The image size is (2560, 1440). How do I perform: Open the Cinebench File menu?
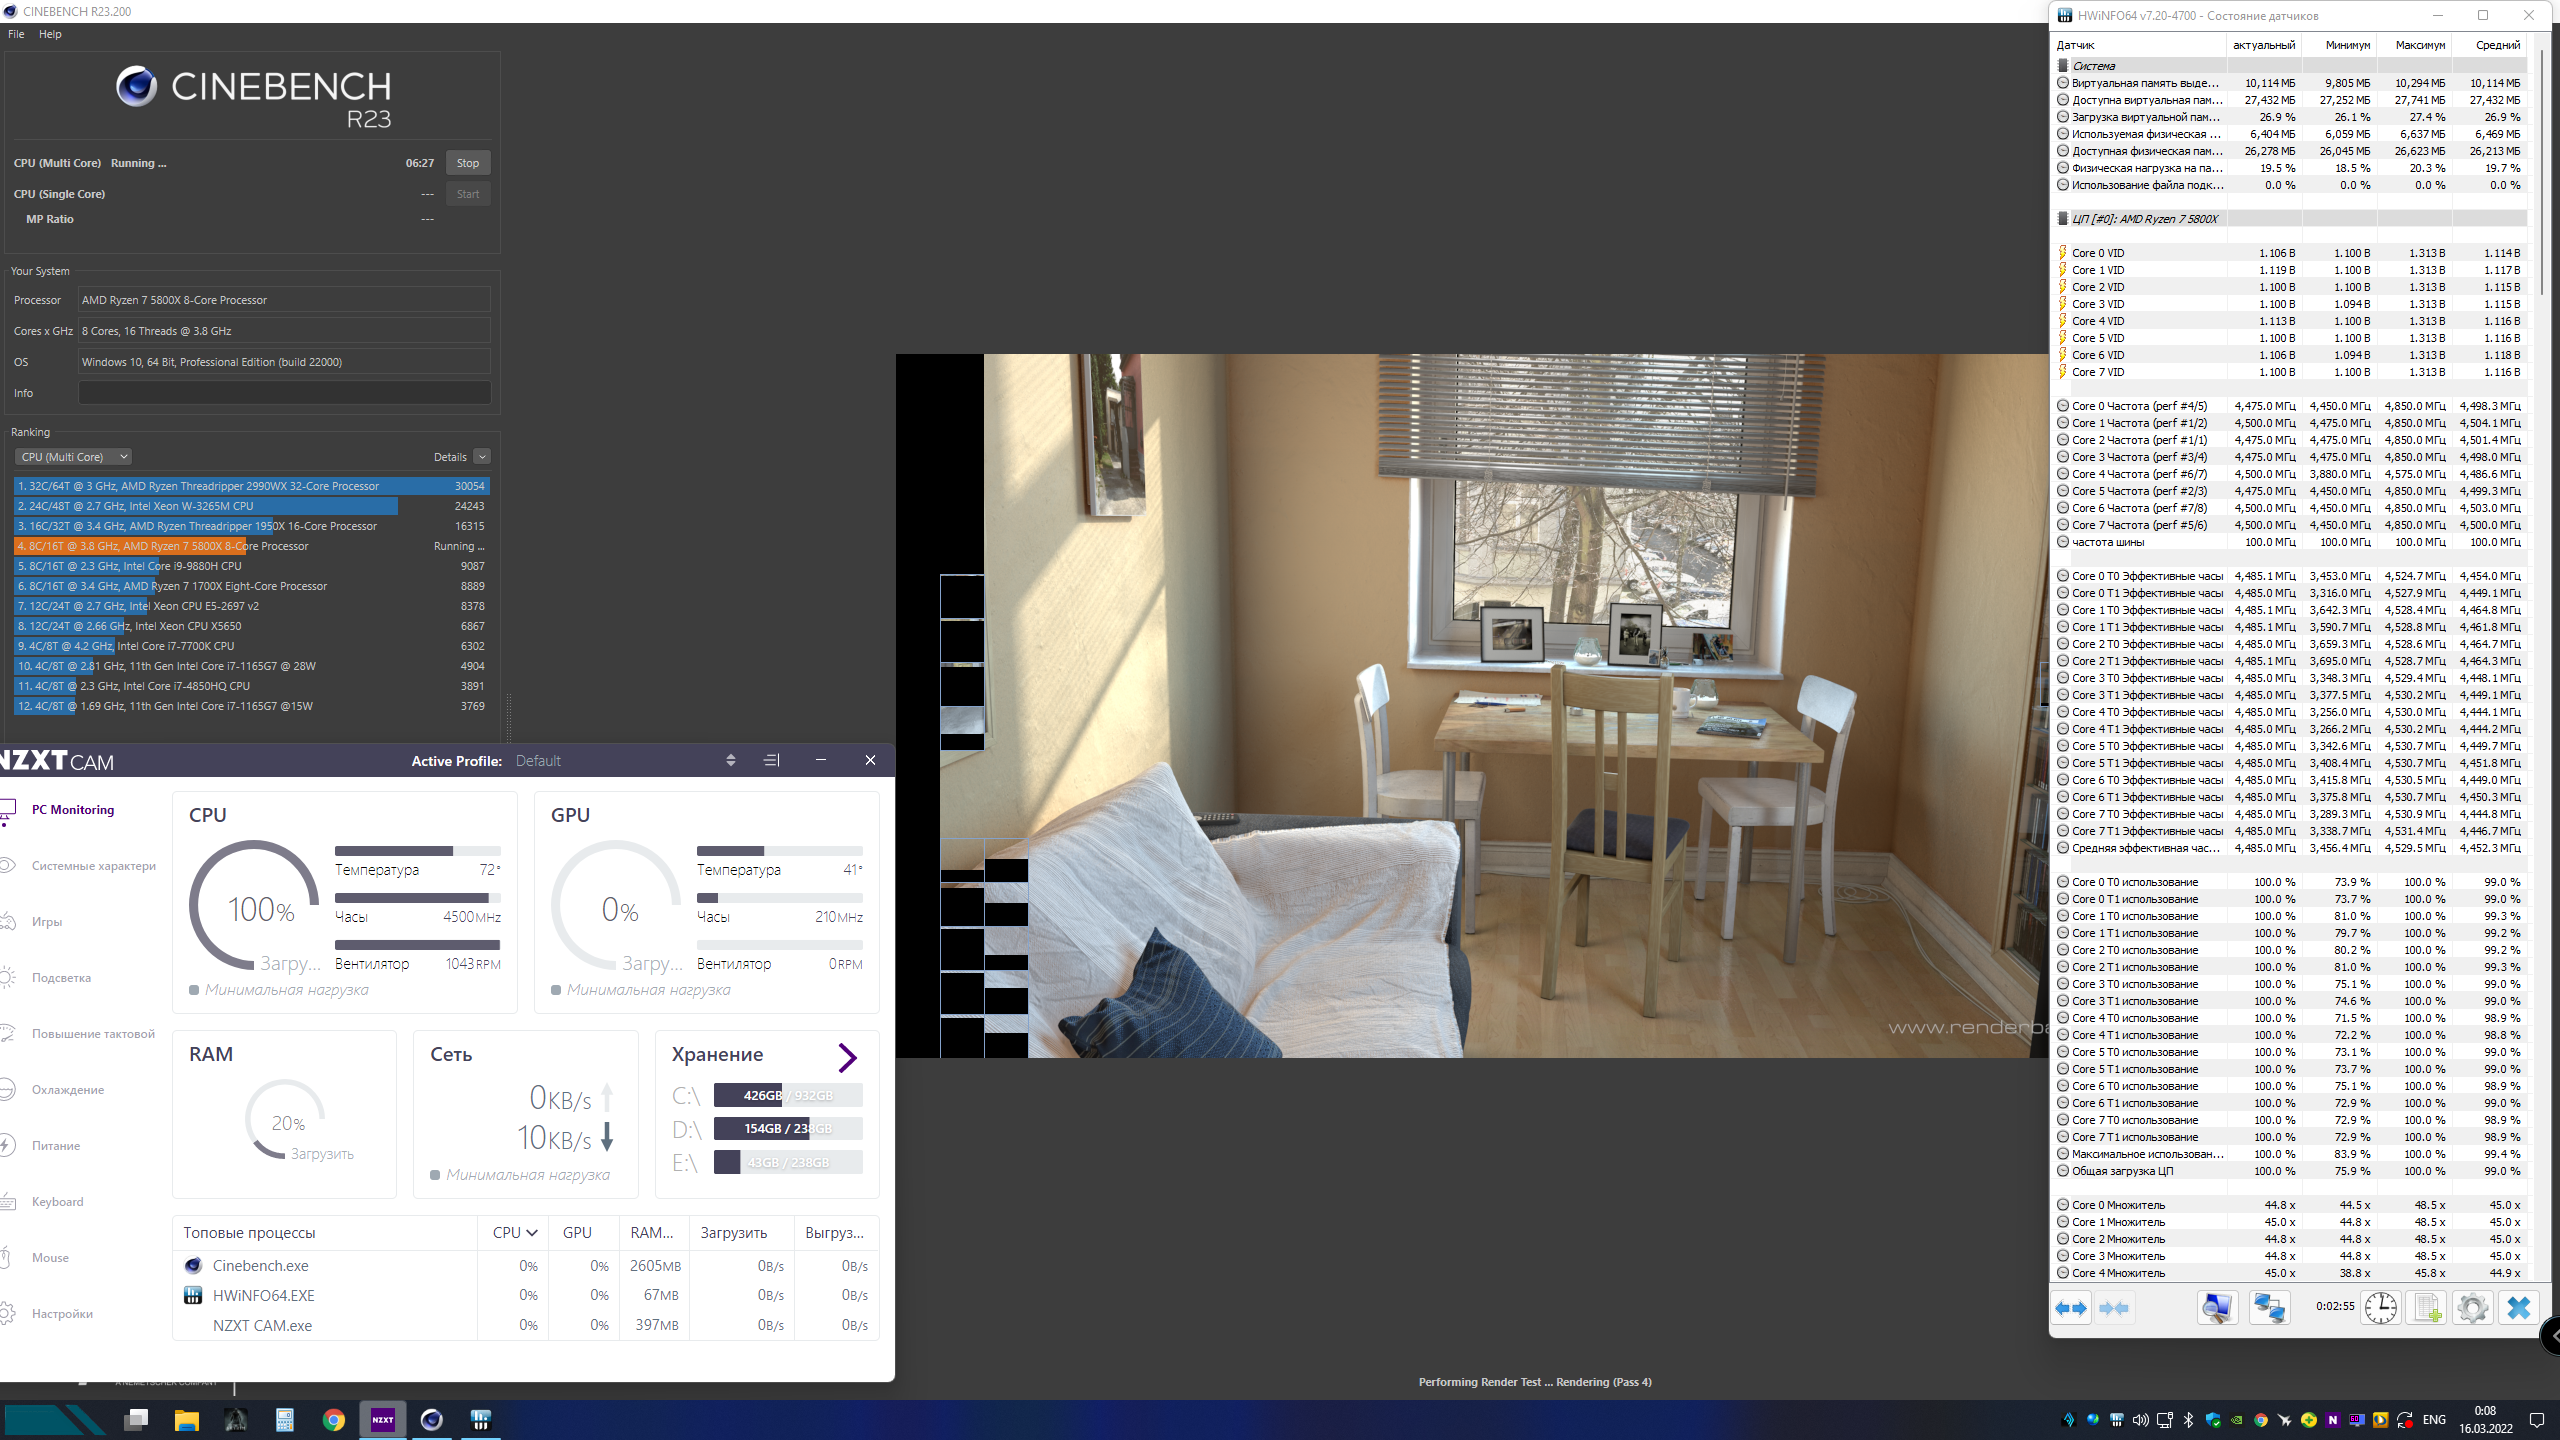click(x=16, y=34)
